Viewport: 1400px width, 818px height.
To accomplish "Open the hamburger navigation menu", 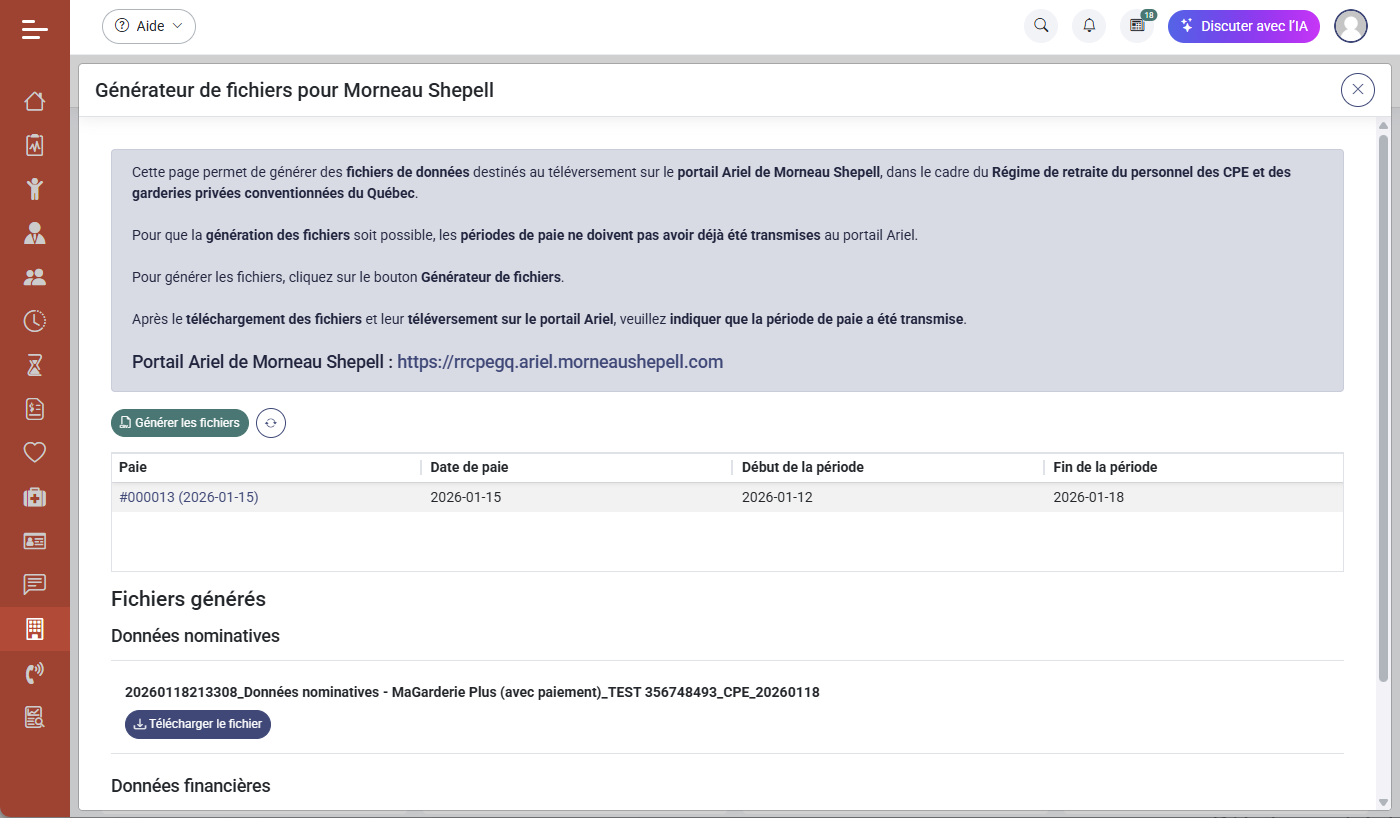I will 35,29.
